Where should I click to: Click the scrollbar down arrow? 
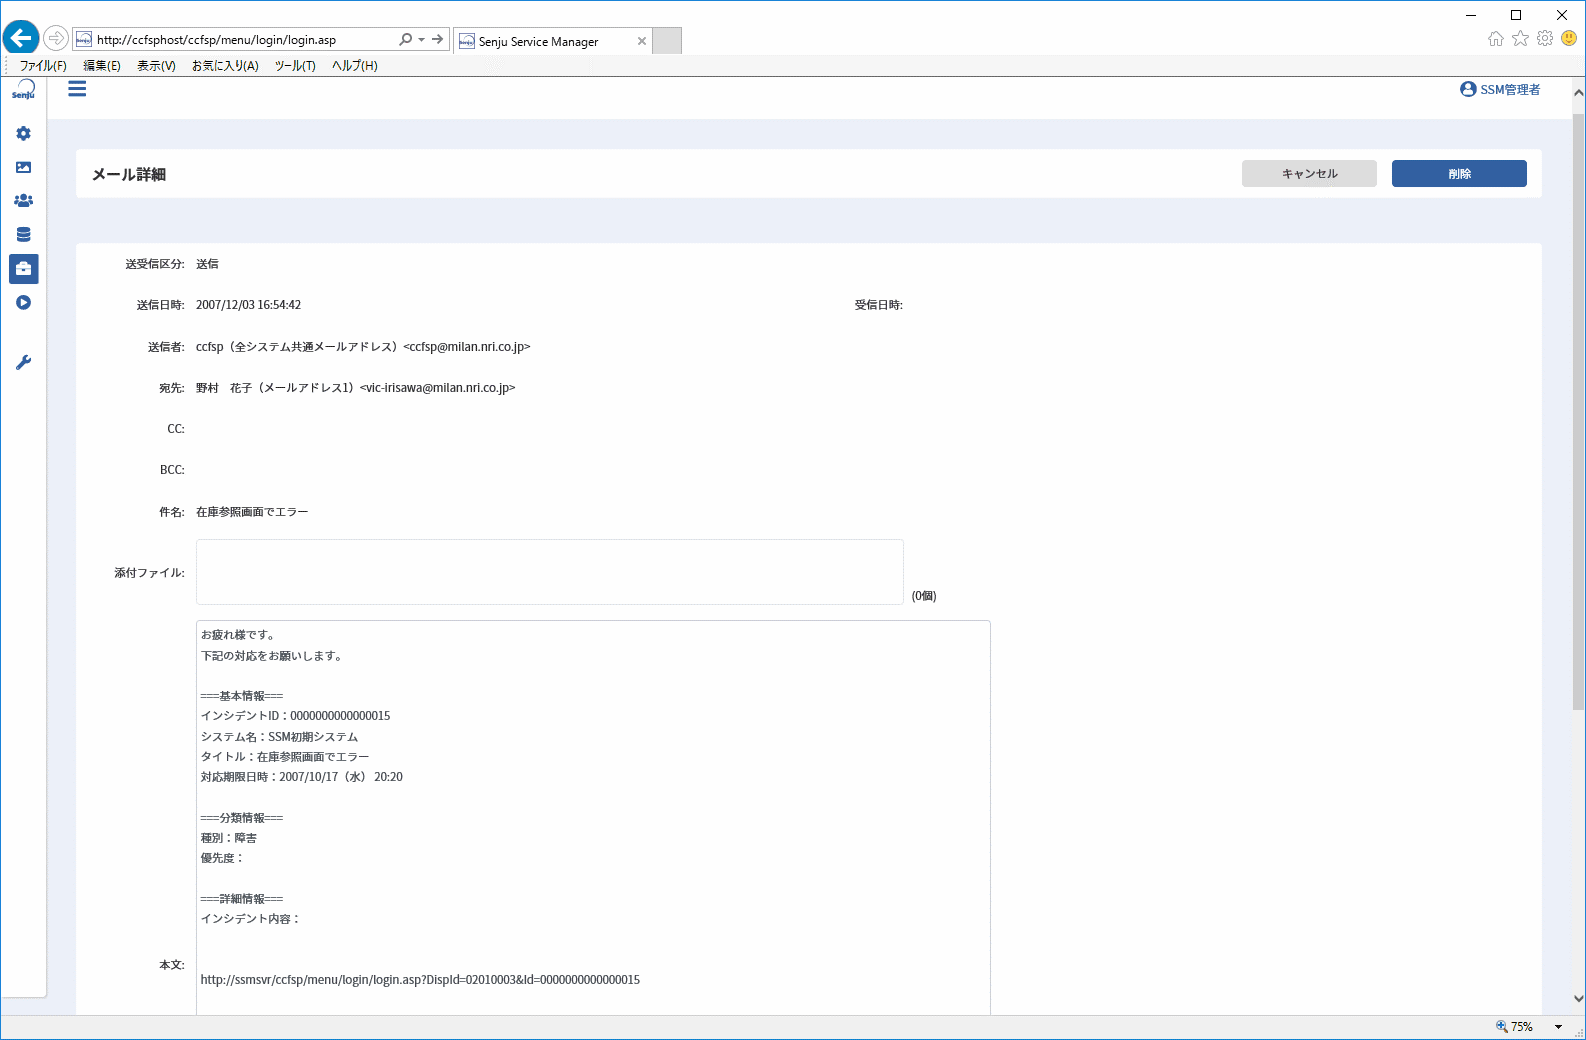click(x=1578, y=998)
